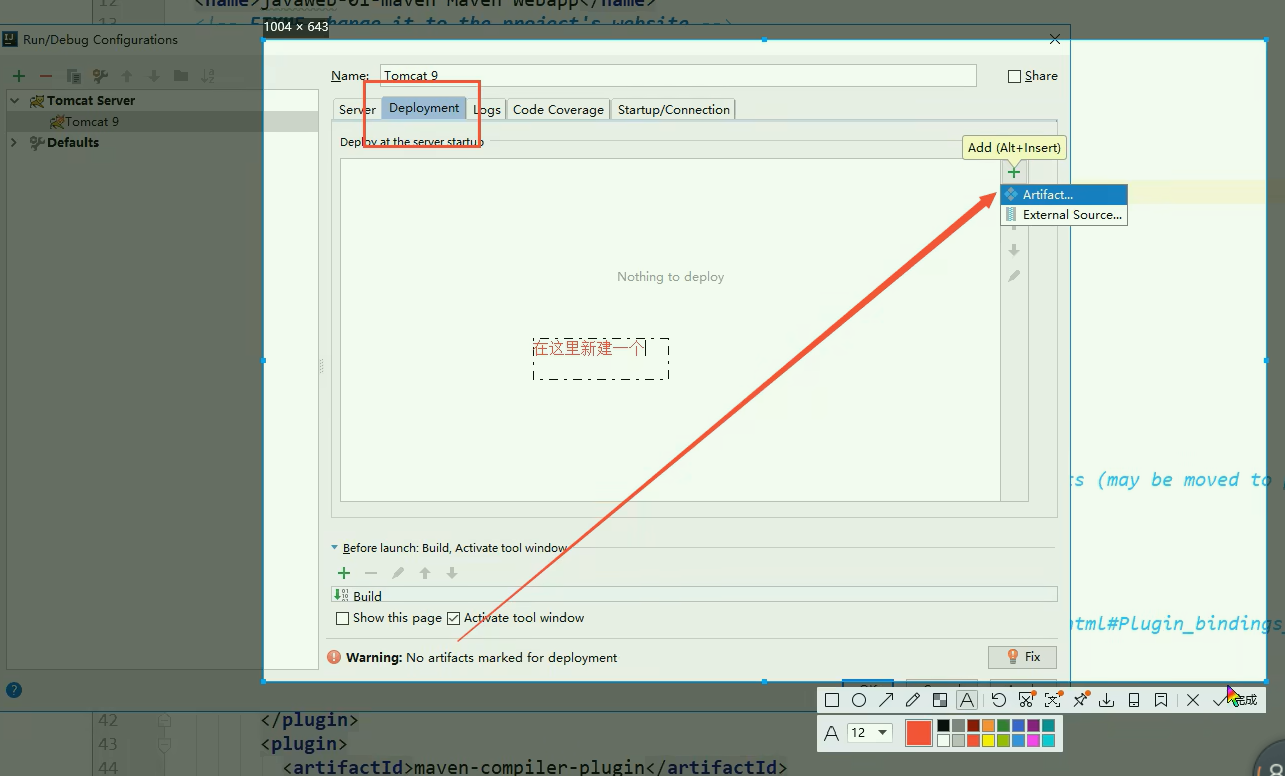Send screenshot to phone icon
Screen dimensions: 1285x776
coord(1134,700)
